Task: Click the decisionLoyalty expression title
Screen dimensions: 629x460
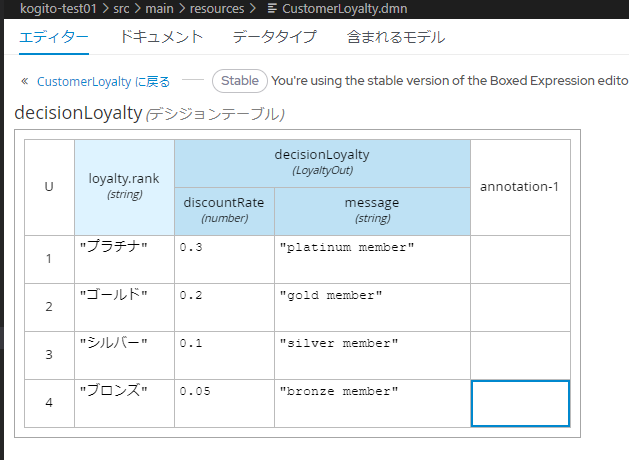Action: (x=79, y=113)
